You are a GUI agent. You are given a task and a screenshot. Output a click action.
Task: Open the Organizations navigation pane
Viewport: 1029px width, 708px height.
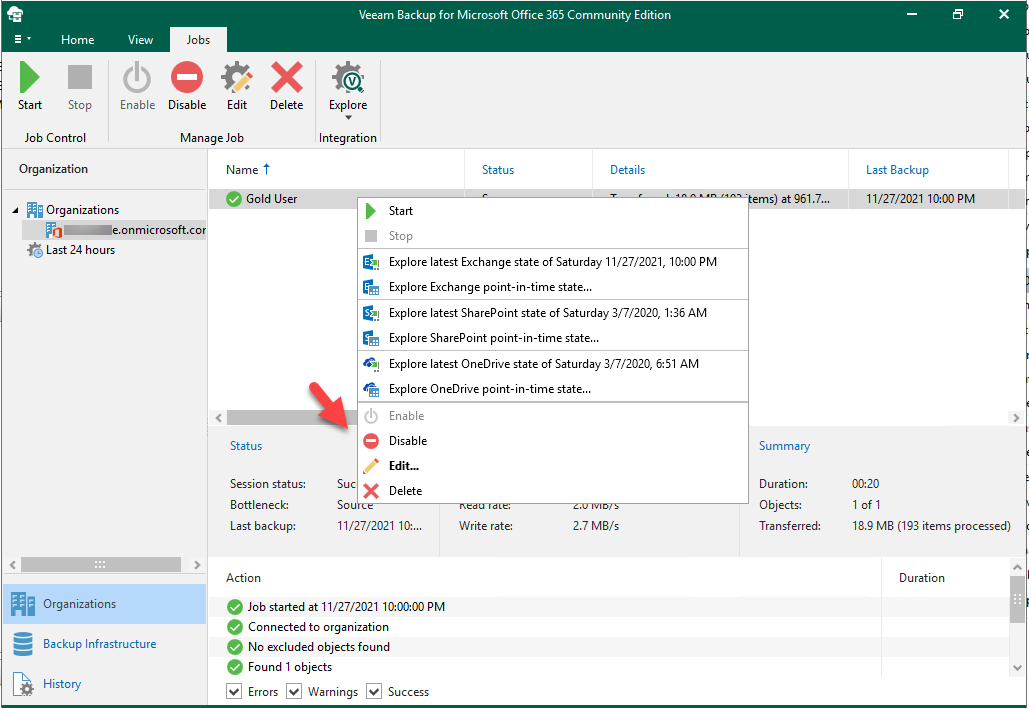pos(104,604)
